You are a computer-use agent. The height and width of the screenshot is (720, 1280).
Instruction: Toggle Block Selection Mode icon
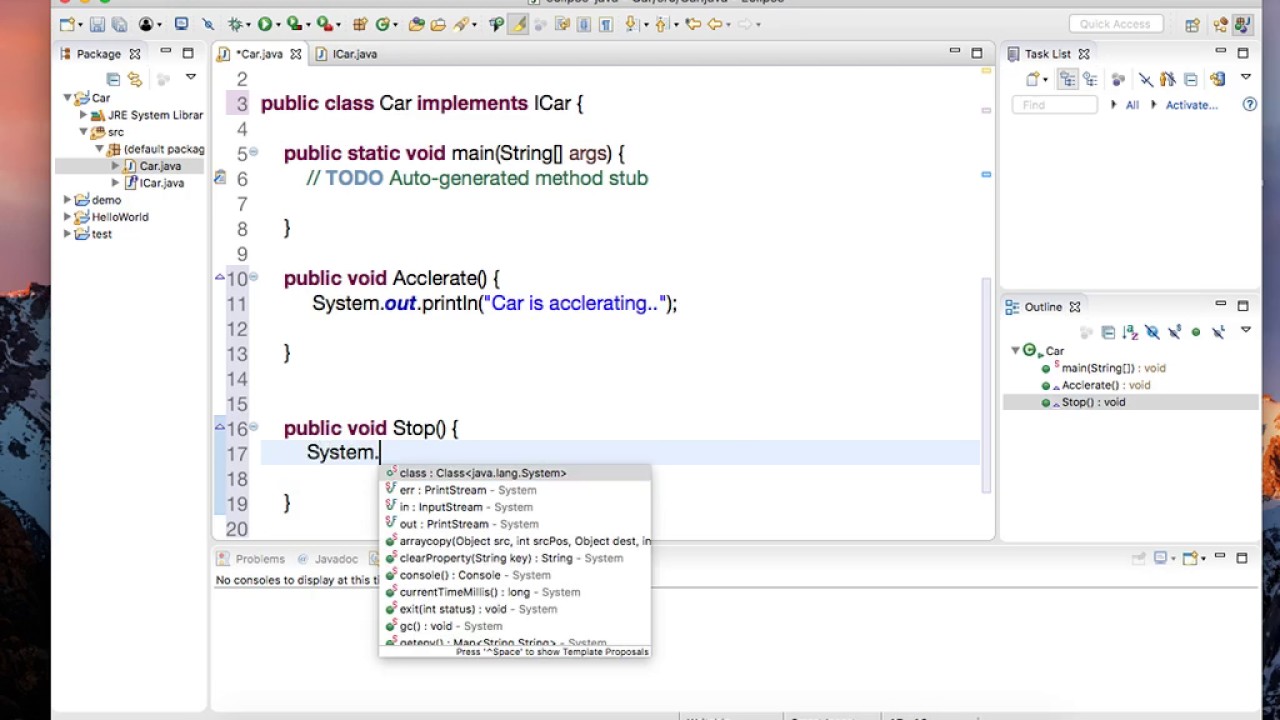pos(585,24)
